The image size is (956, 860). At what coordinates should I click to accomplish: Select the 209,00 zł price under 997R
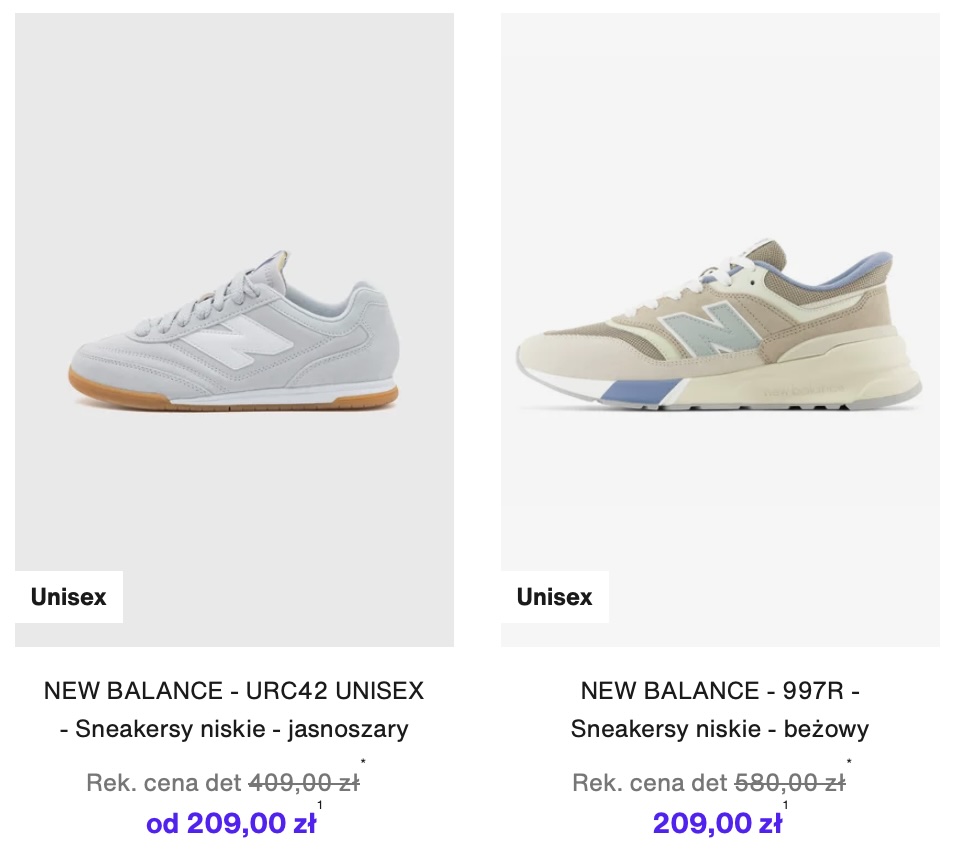717,824
